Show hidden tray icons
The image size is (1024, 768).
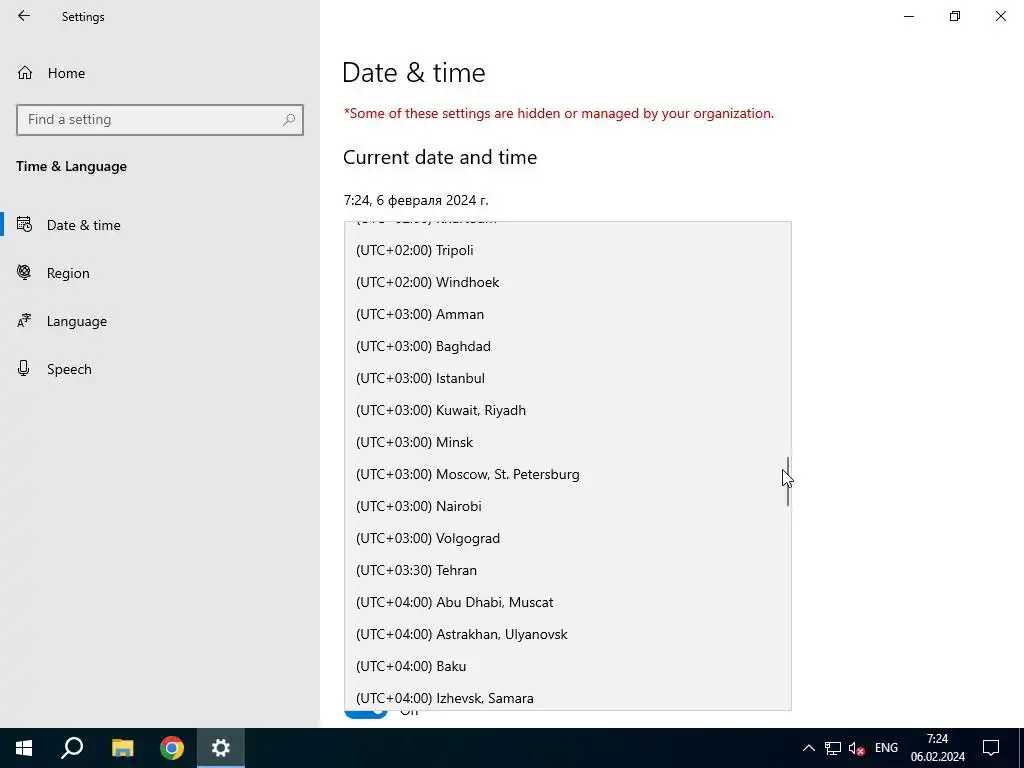tap(808, 748)
